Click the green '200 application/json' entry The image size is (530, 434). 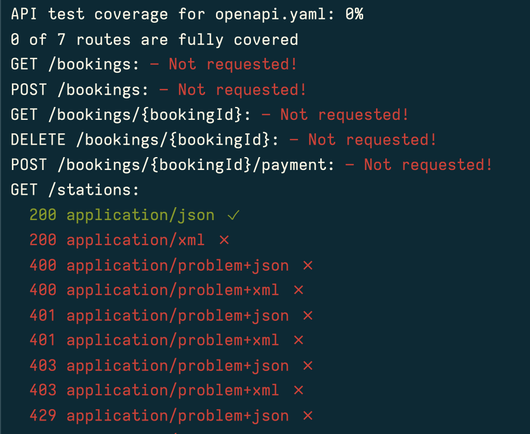point(122,215)
